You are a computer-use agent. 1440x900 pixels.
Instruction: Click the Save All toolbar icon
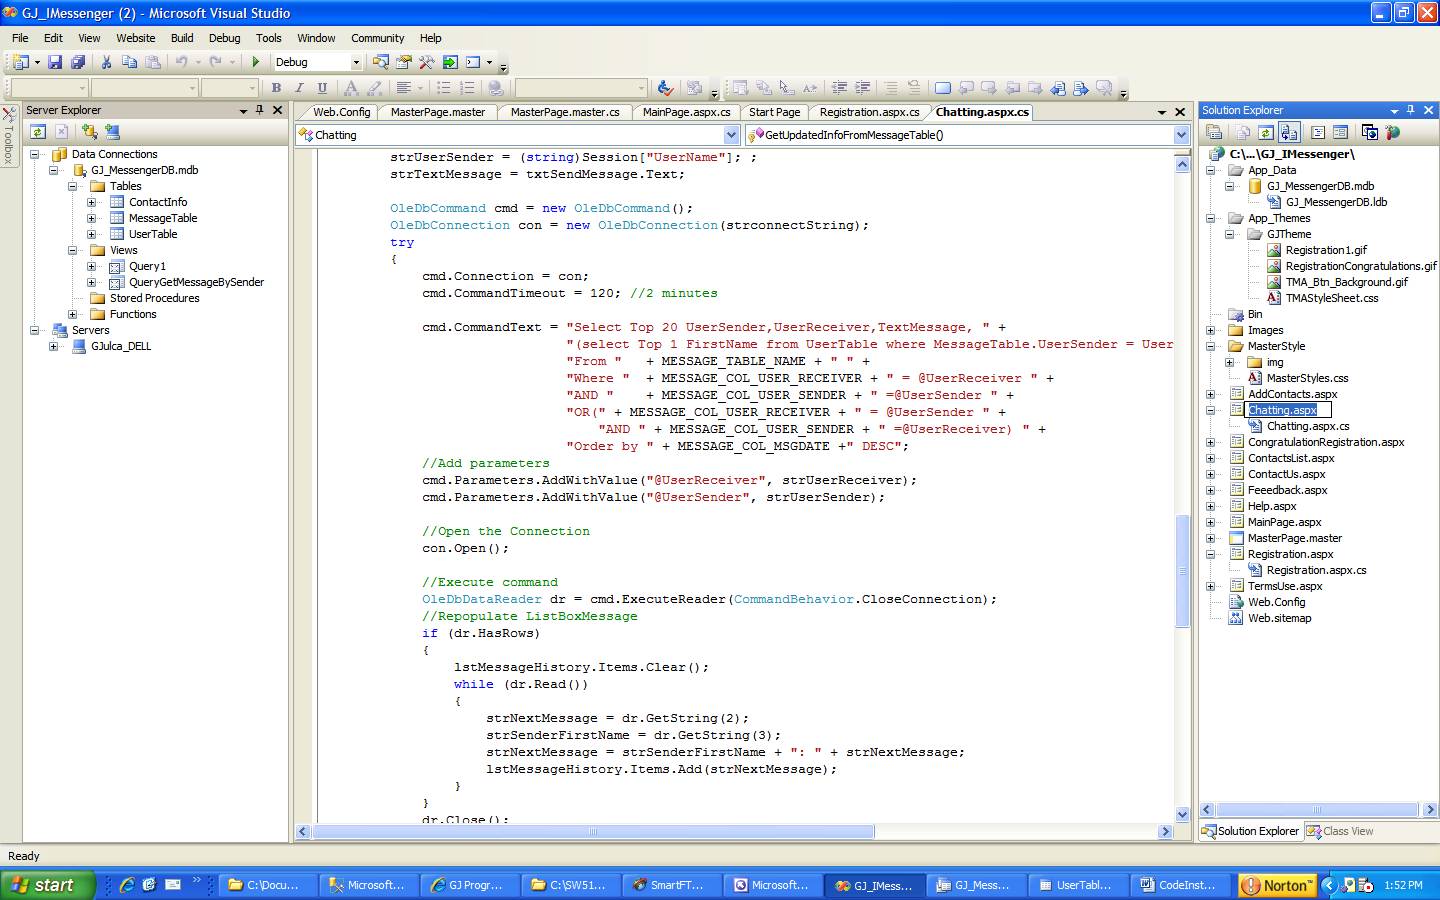tap(77, 62)
